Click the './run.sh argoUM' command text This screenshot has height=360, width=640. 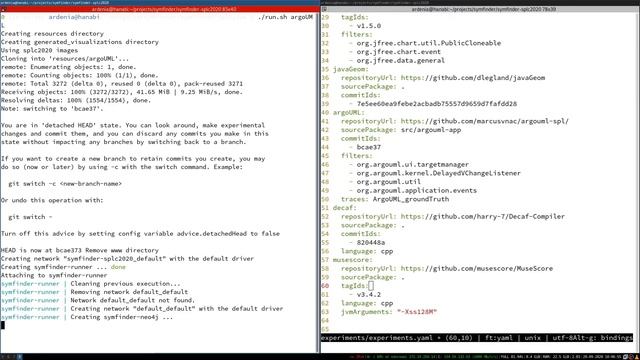(x=285, y=17)
